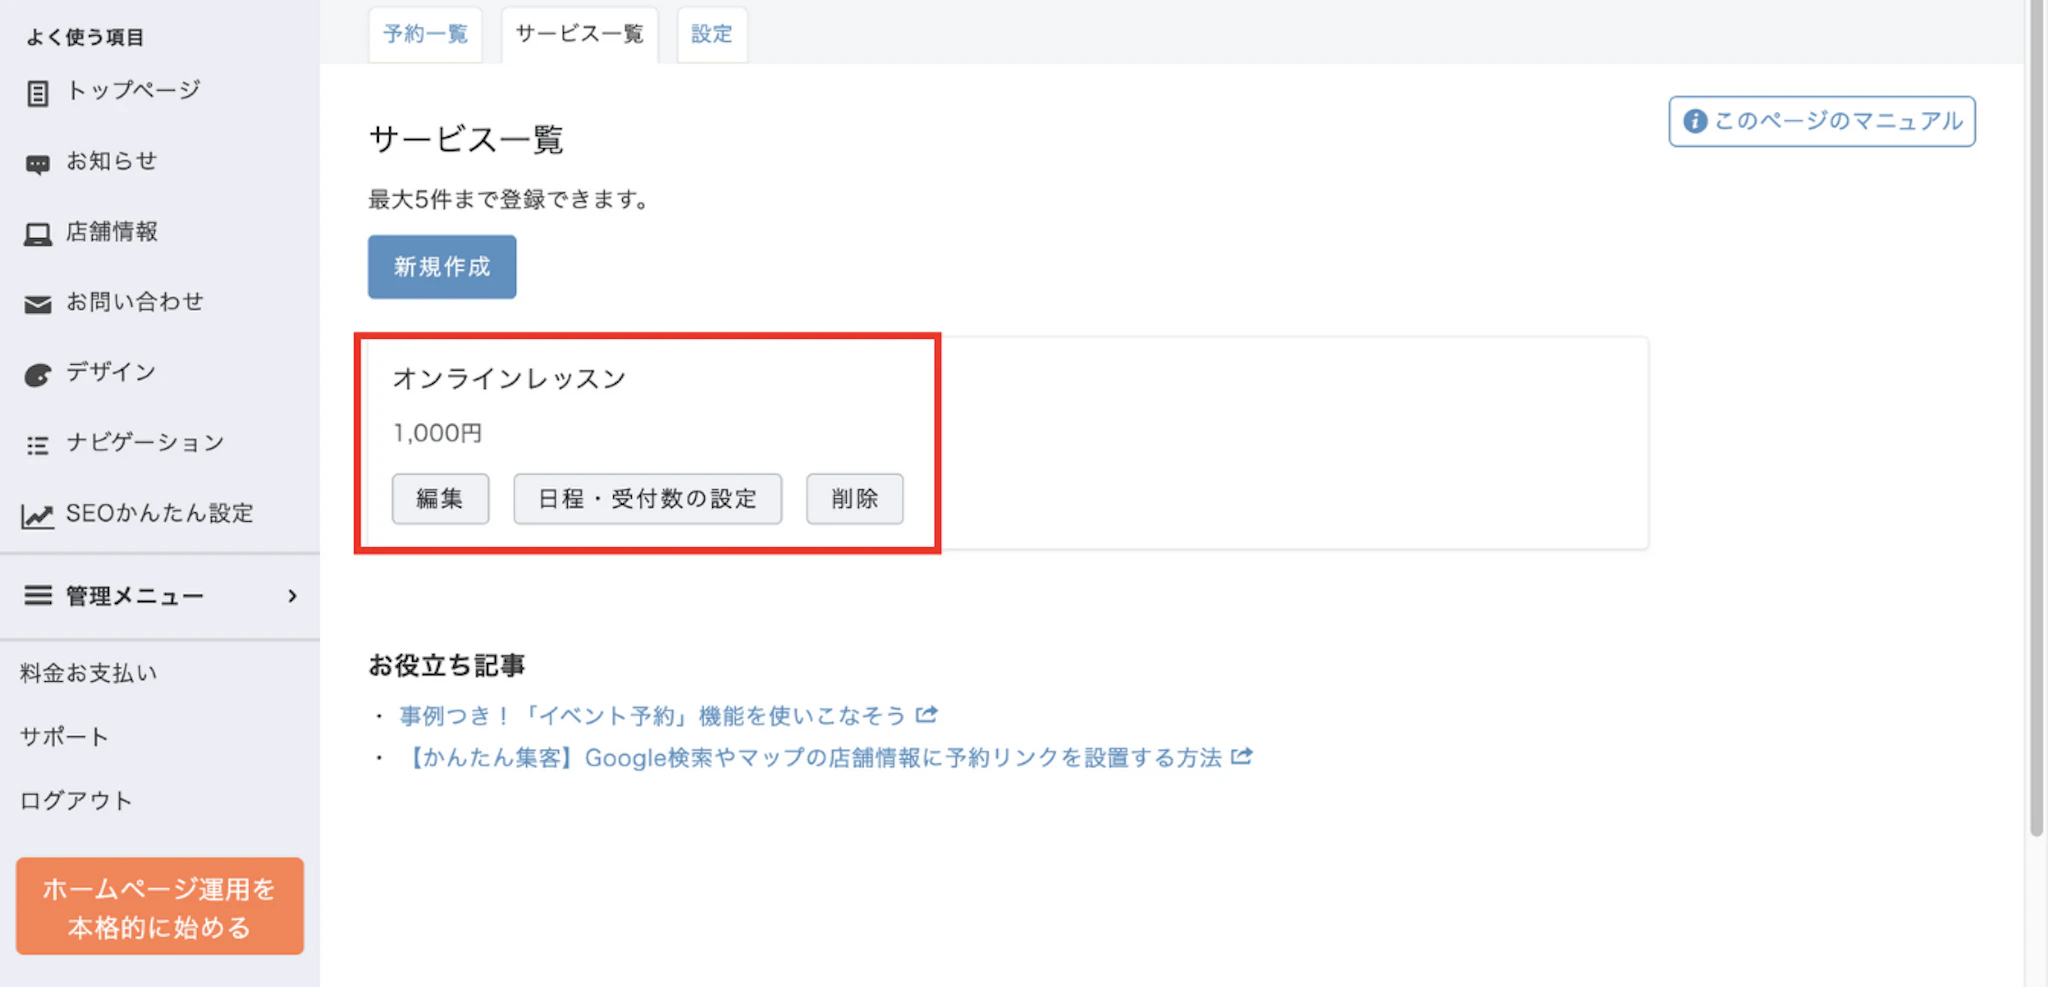Image resolution: width=2048 pixels, height=987 pixels.
Task: Open the イベント予約 usage article link
Action: [652, 716]
